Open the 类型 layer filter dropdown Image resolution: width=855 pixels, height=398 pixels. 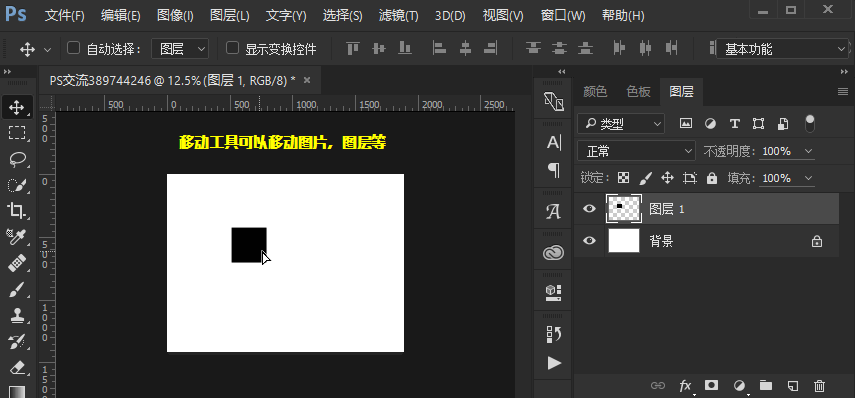click(x=621, y=124)
